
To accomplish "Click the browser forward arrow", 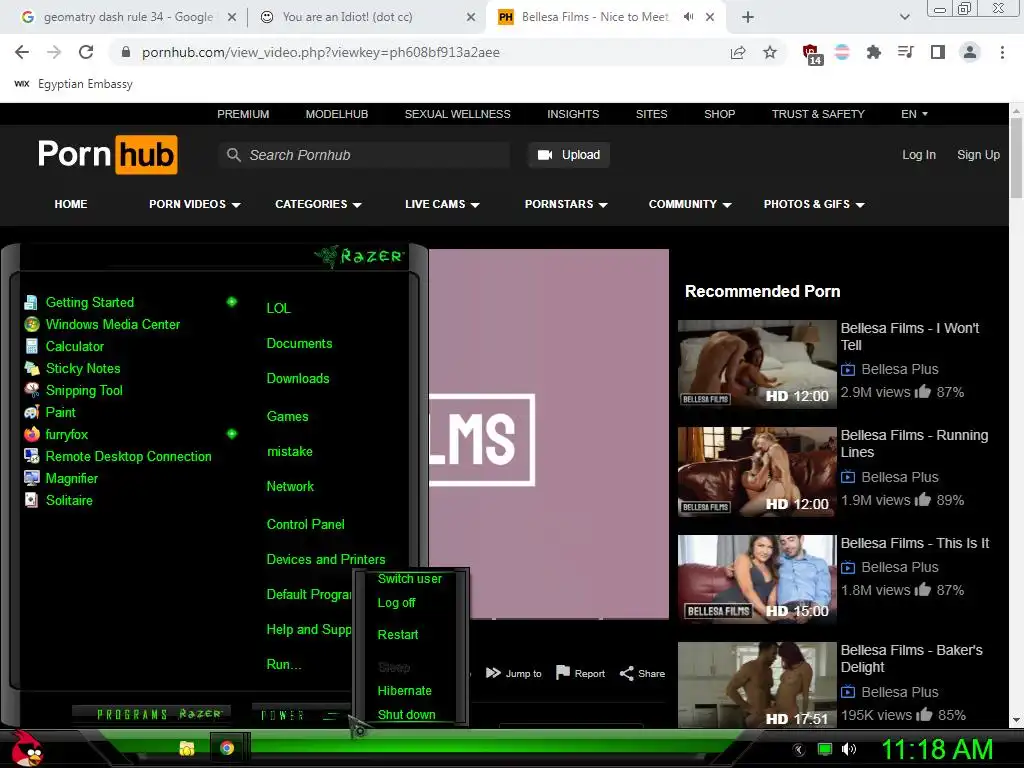I will coord(54,52).
